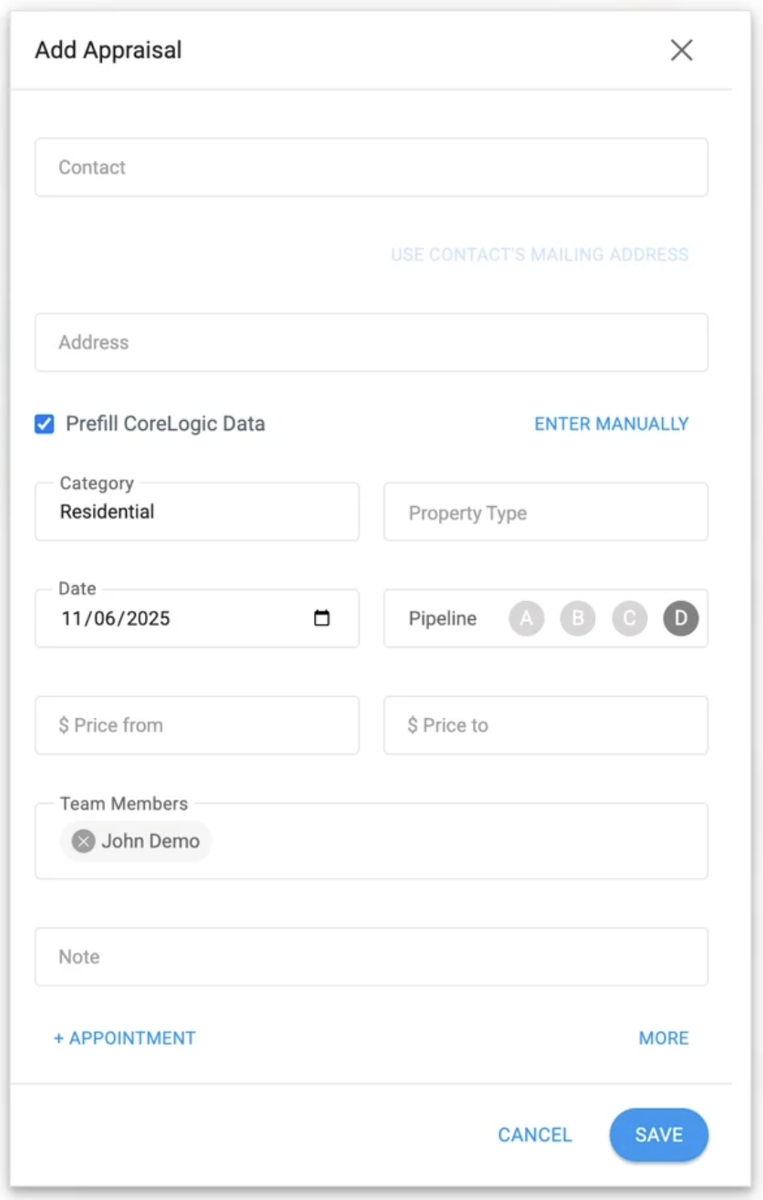Image resolution: width=763 pixels, height=1200 pixels.
Task: Click the Price from field
Action: click(197, 725)
